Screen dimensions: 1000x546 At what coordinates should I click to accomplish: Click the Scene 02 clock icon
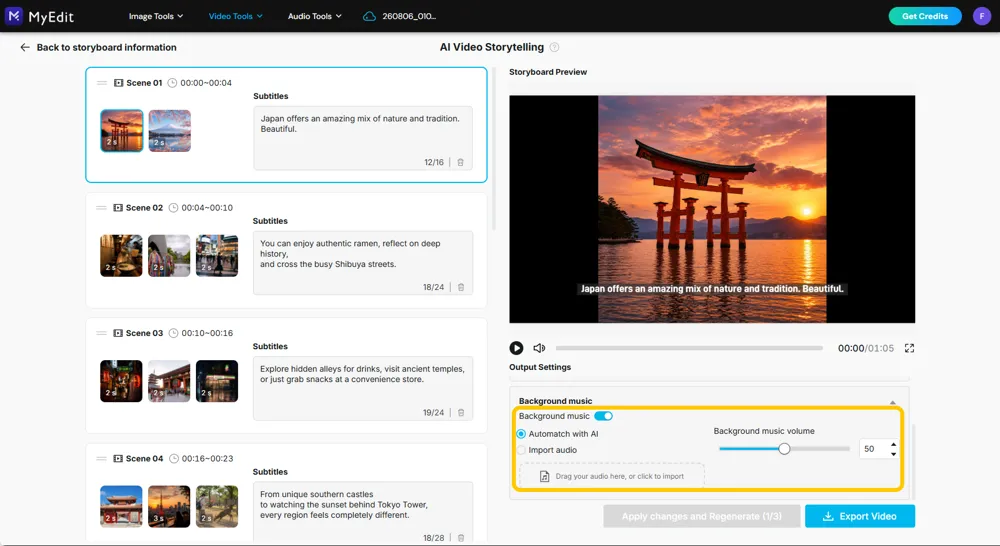pyautogui.click(x=173, y=208)
